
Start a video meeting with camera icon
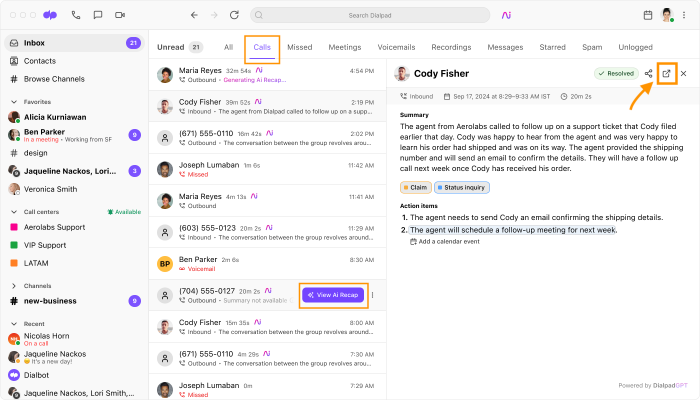(120, 15)
